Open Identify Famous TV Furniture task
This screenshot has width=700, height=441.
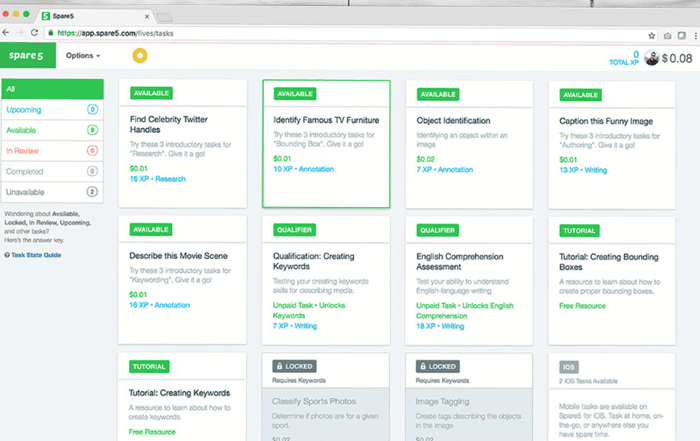(x=326, y=144)
